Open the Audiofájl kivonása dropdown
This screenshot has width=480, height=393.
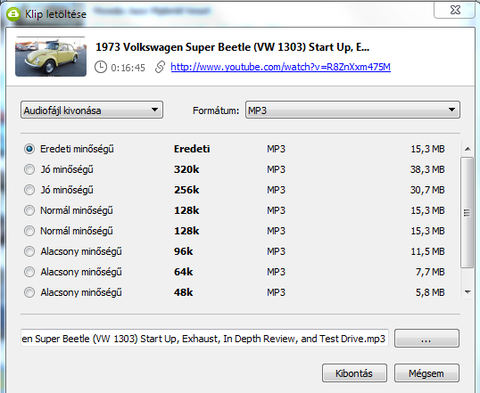tap(92, 110)
